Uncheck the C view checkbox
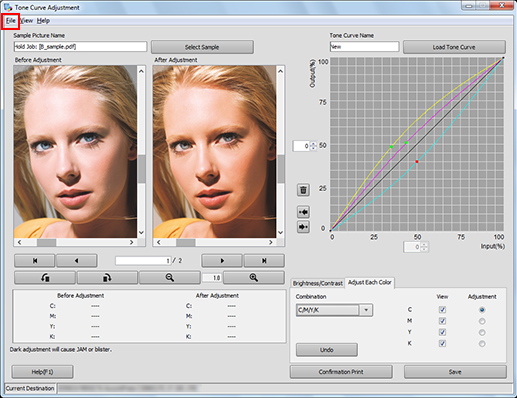Viewport: 517px width, 398px height. coord(442,310)
